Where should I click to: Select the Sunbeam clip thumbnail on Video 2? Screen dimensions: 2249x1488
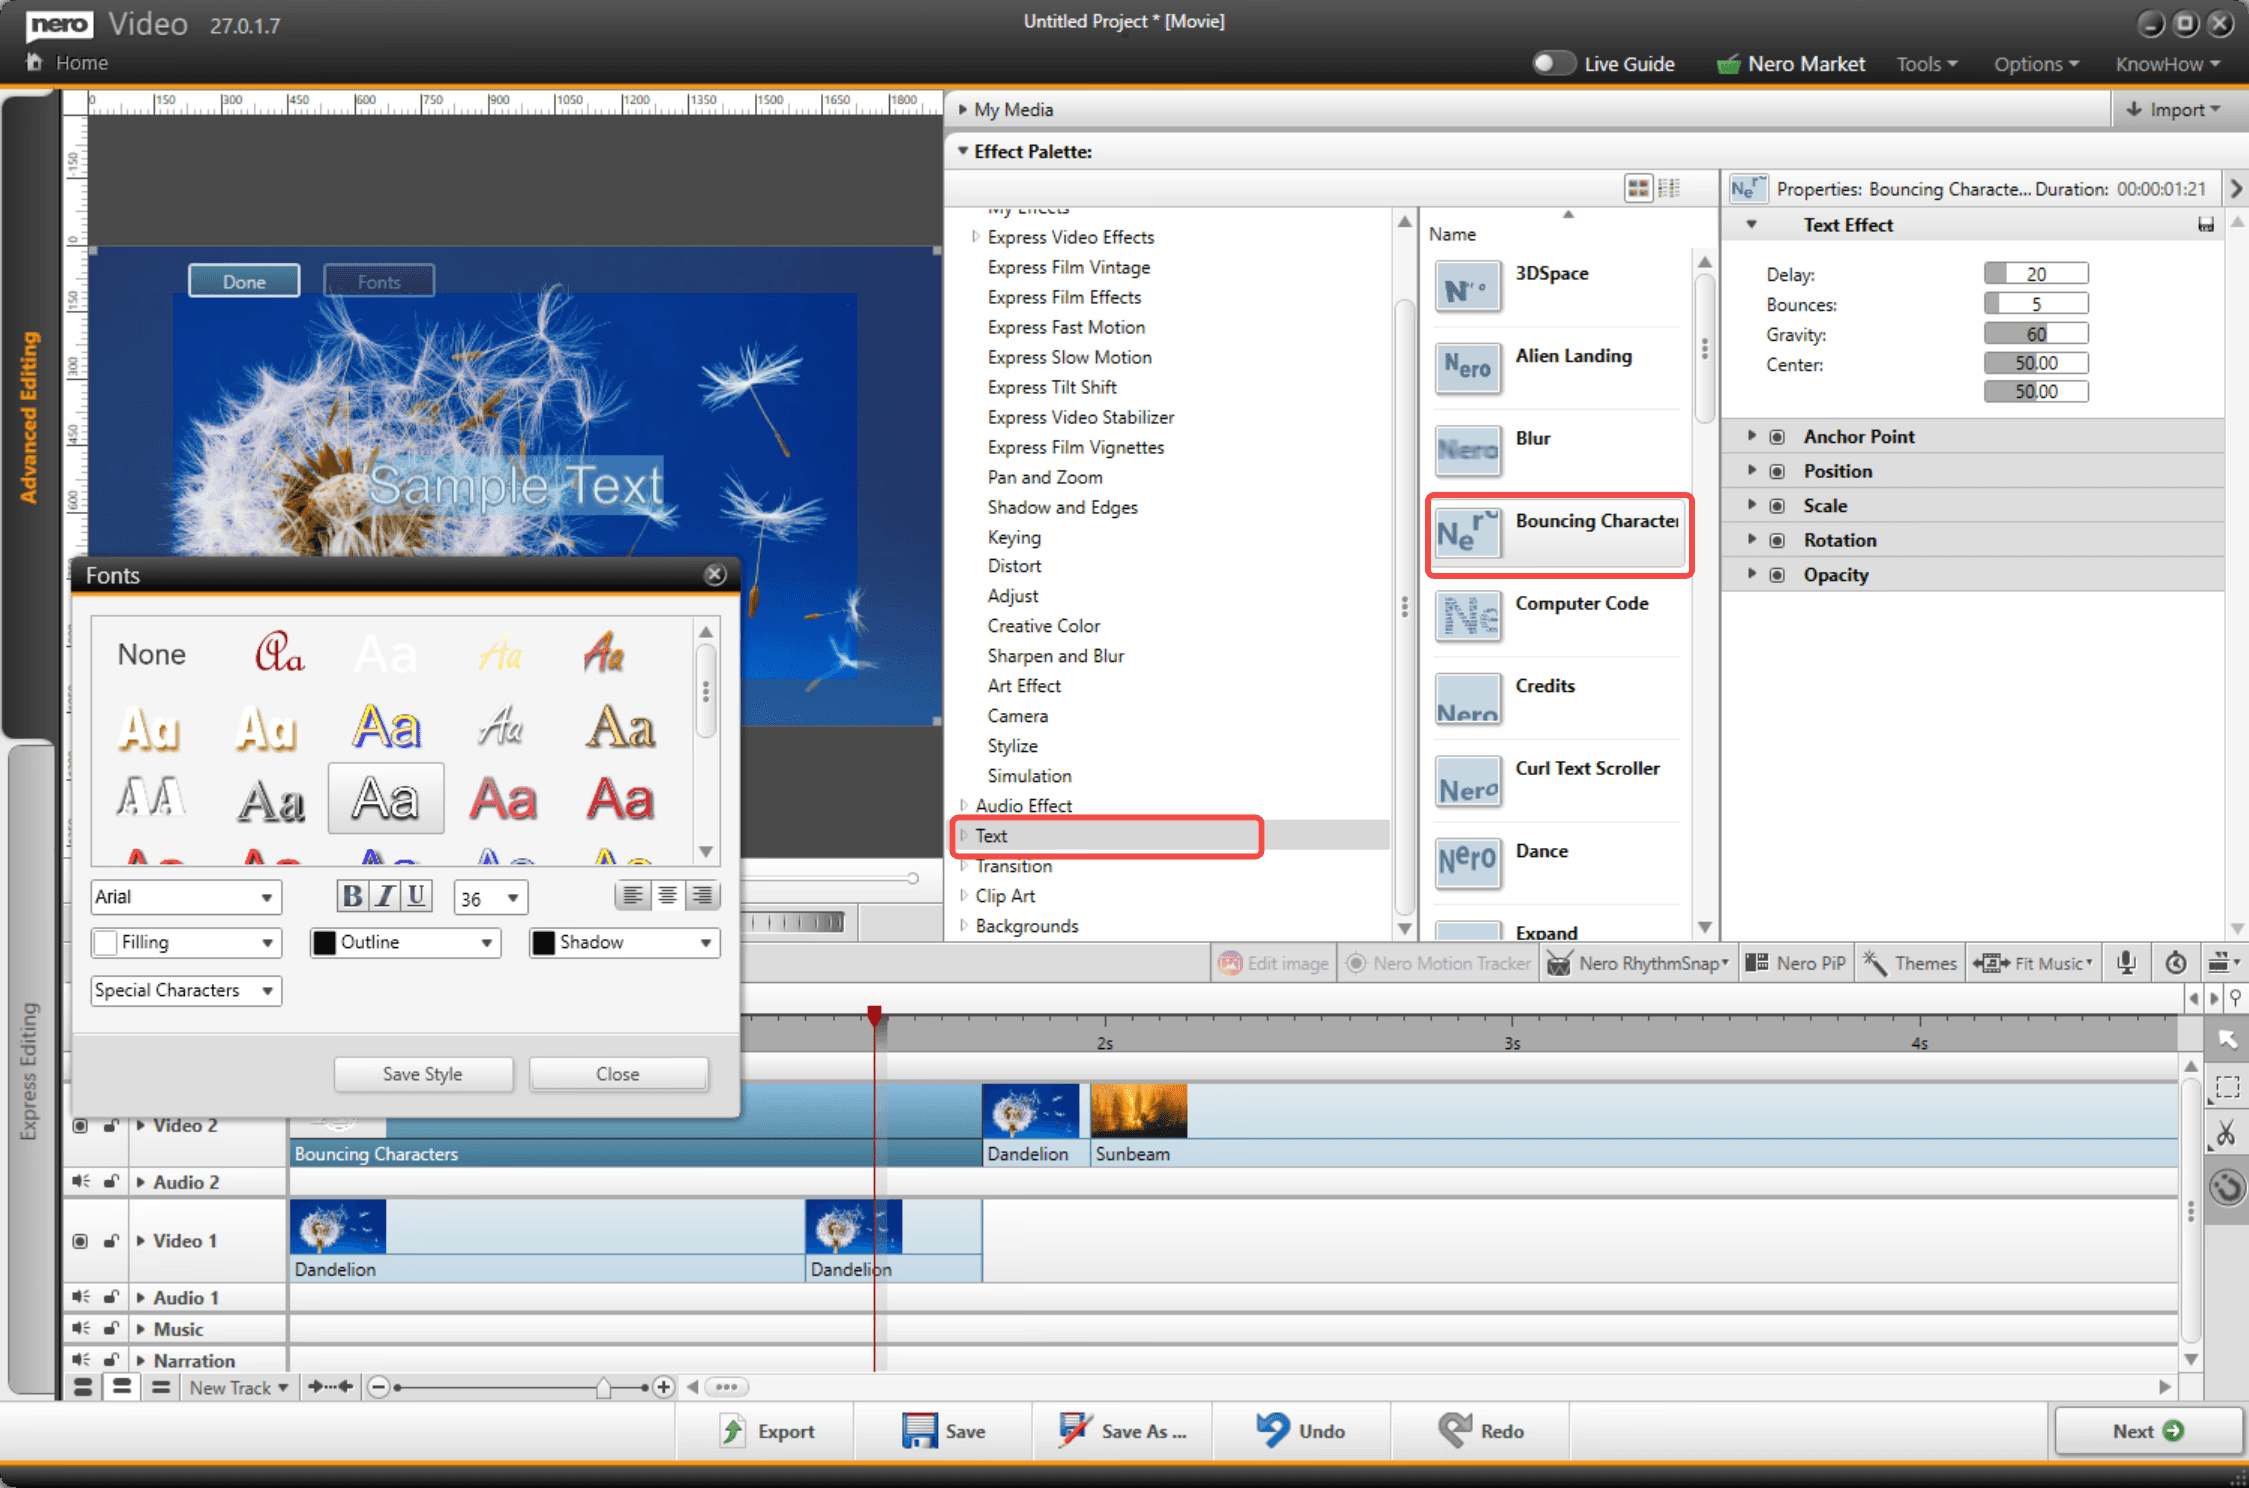tap(1139, 1111)
